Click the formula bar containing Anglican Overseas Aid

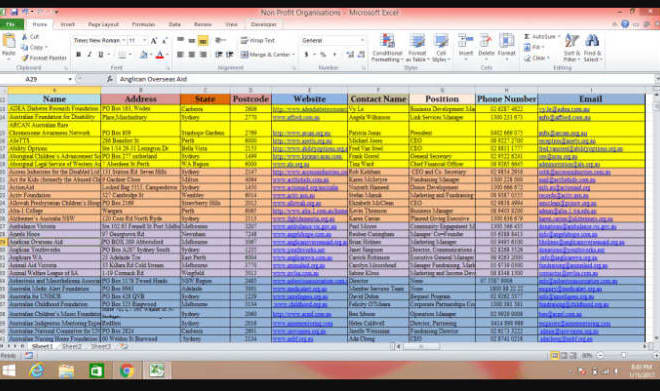385,79
